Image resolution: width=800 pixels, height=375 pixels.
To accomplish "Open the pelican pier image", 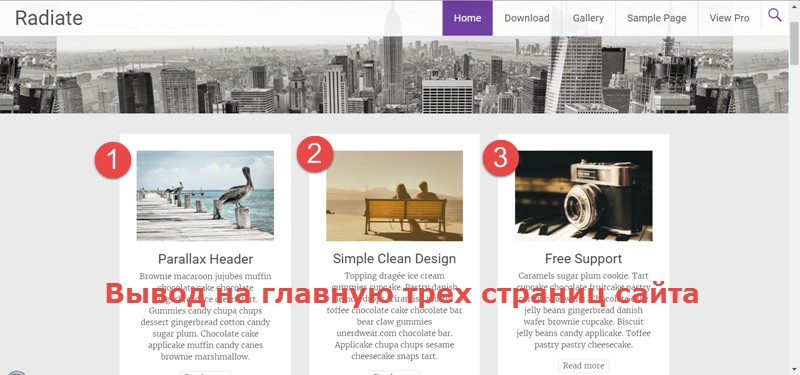I will coord(205,195).
